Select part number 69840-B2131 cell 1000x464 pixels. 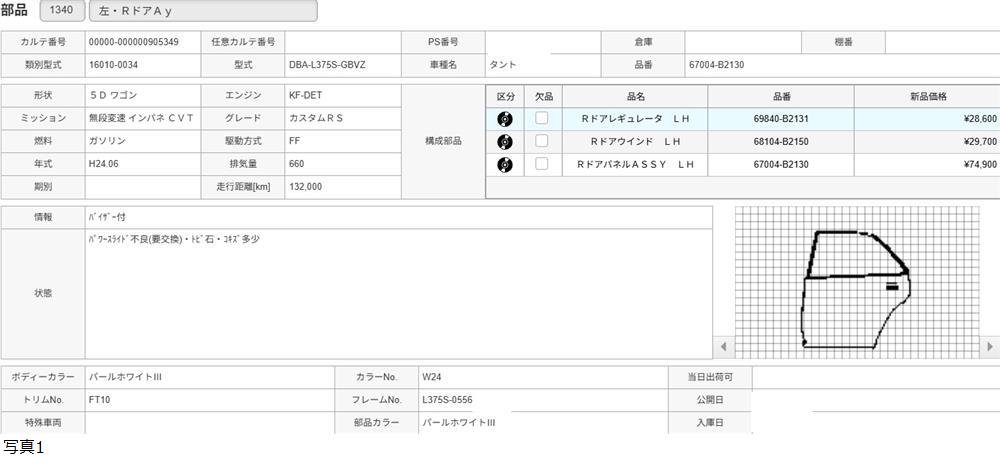(x=780, y=119)
